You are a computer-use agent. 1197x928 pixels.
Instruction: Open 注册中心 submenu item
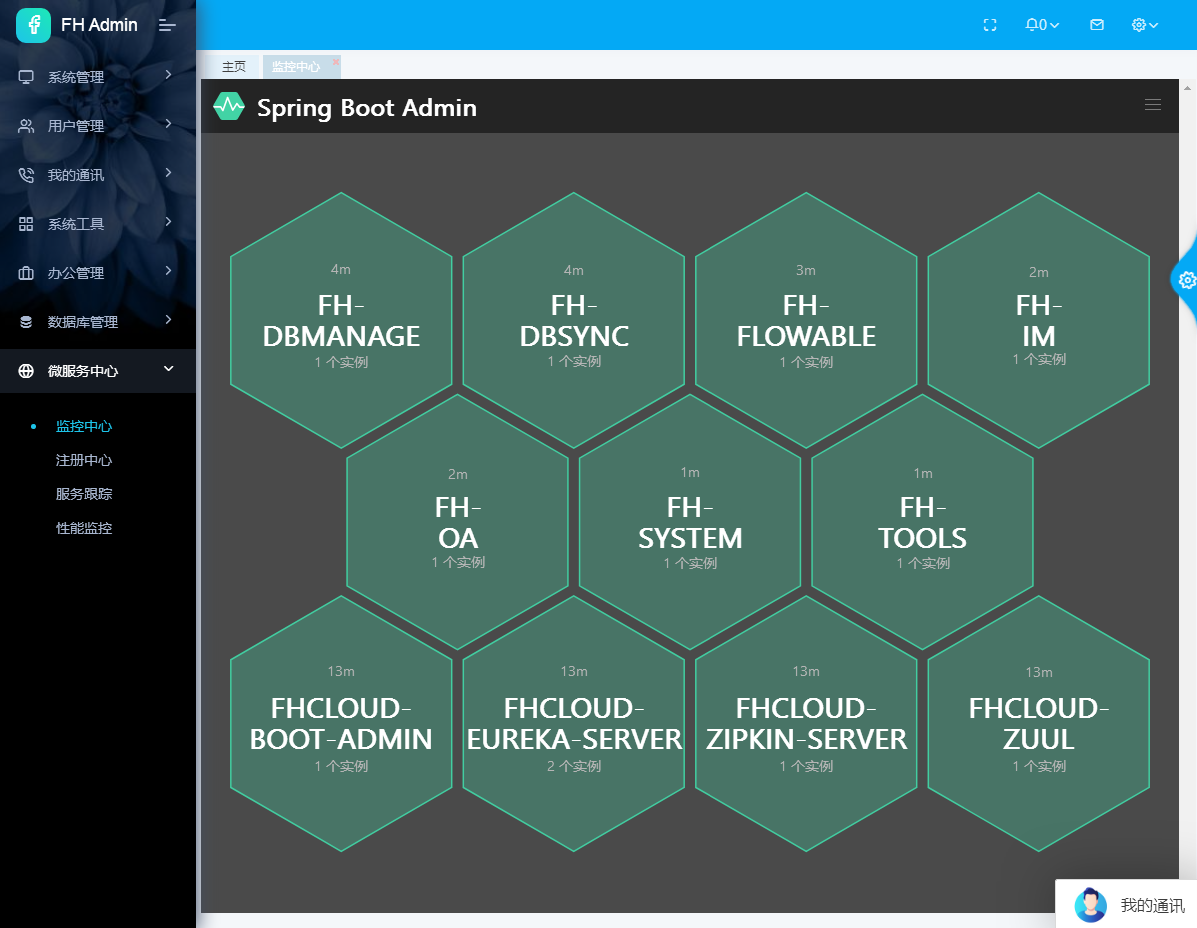(84, 460)
